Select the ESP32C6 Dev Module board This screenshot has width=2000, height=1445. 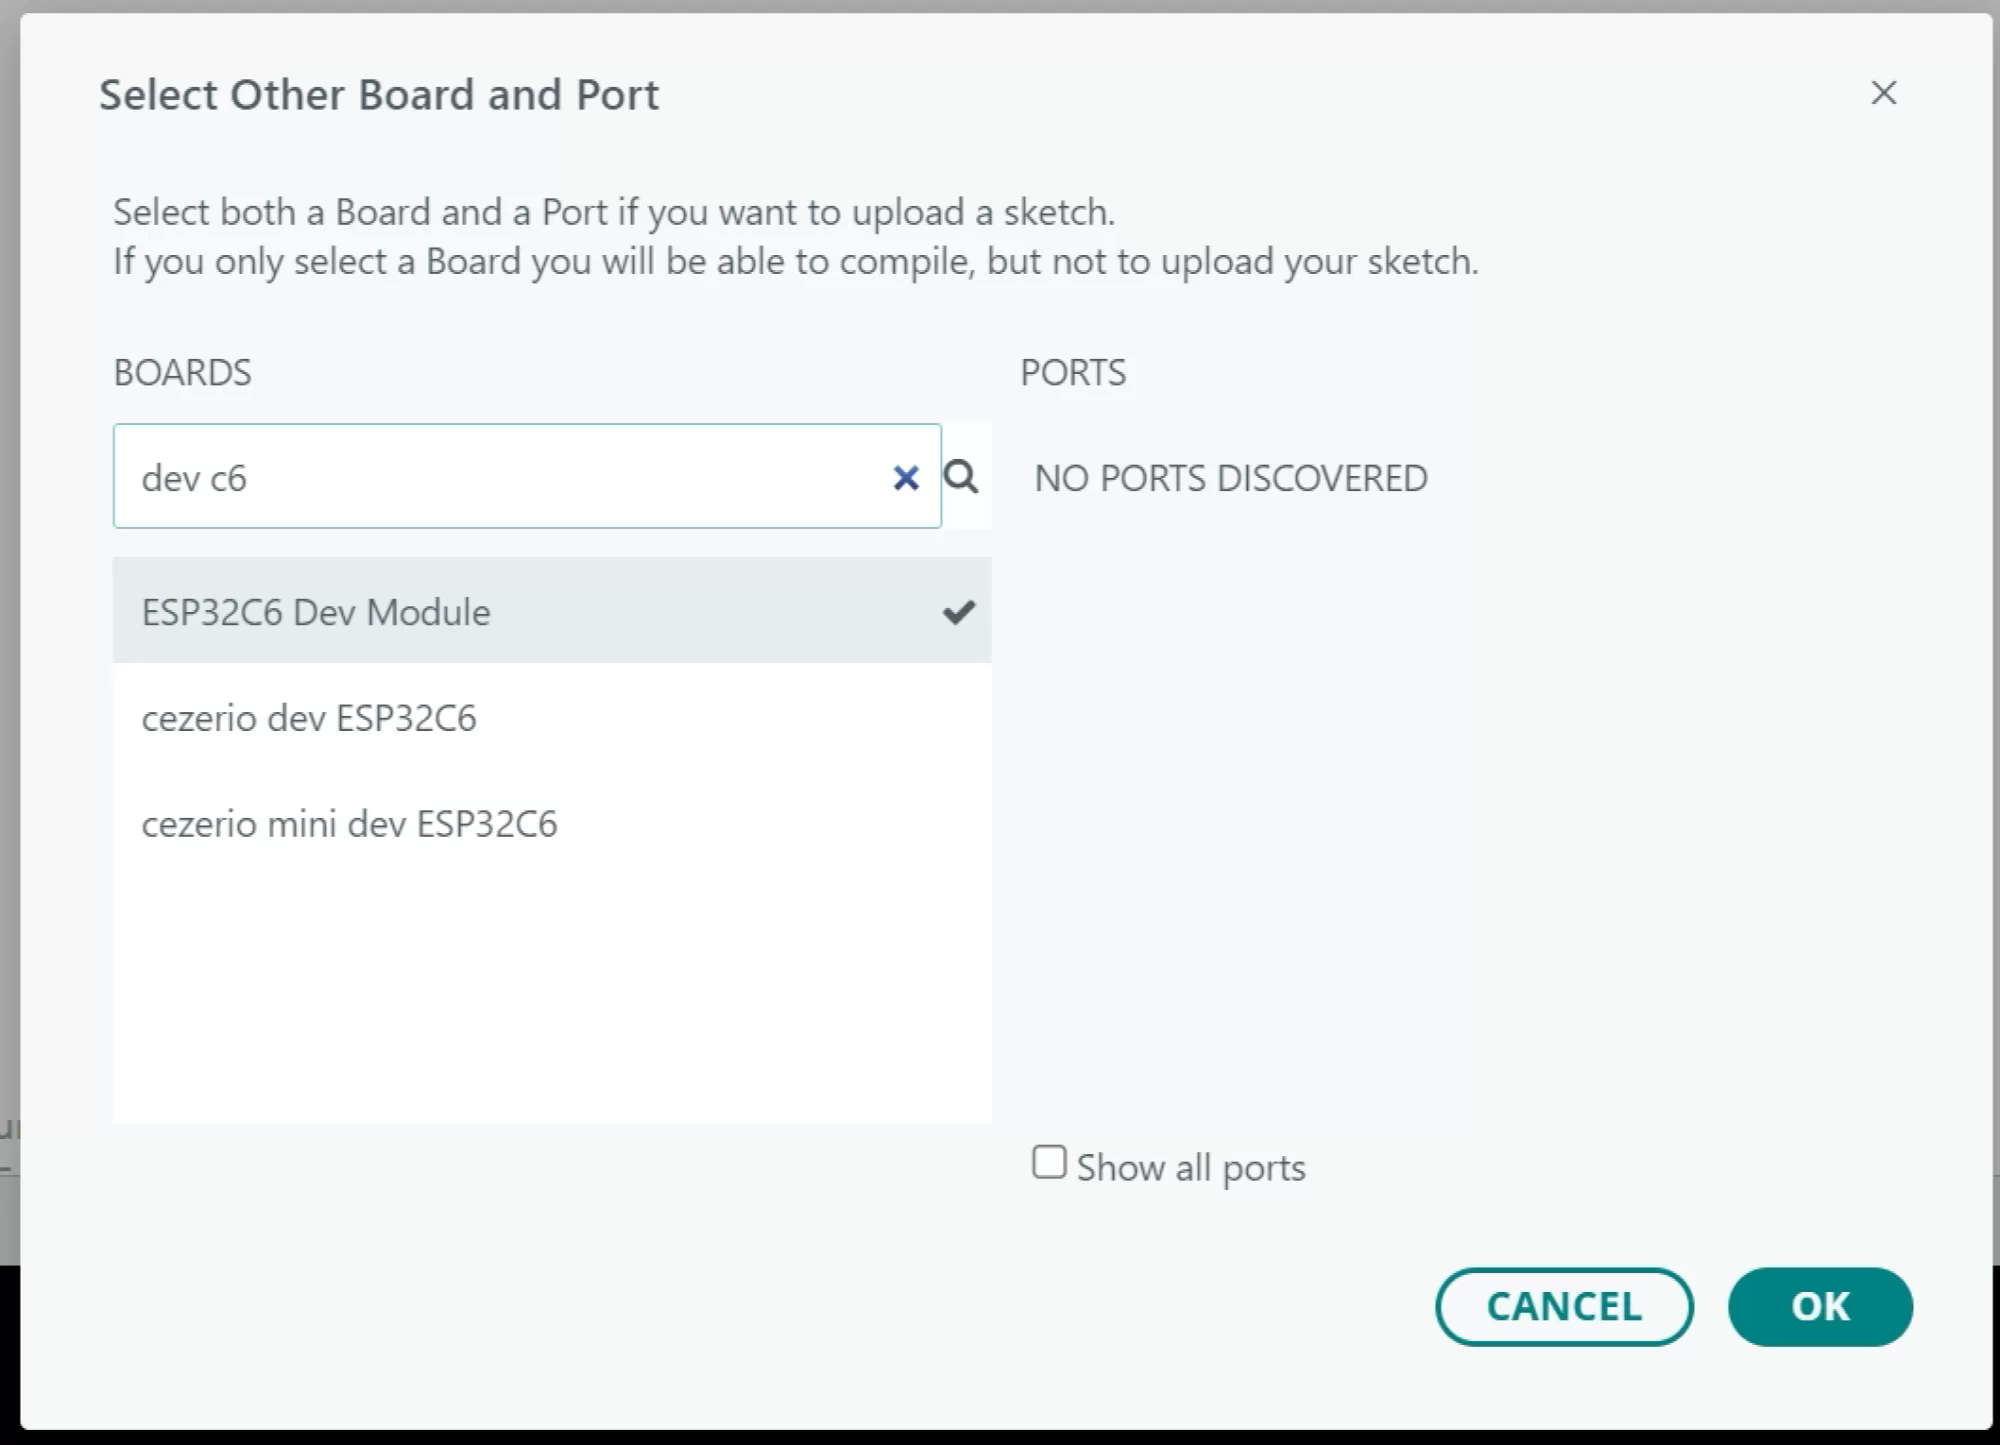pyautogui.click(x=552, y=611)
